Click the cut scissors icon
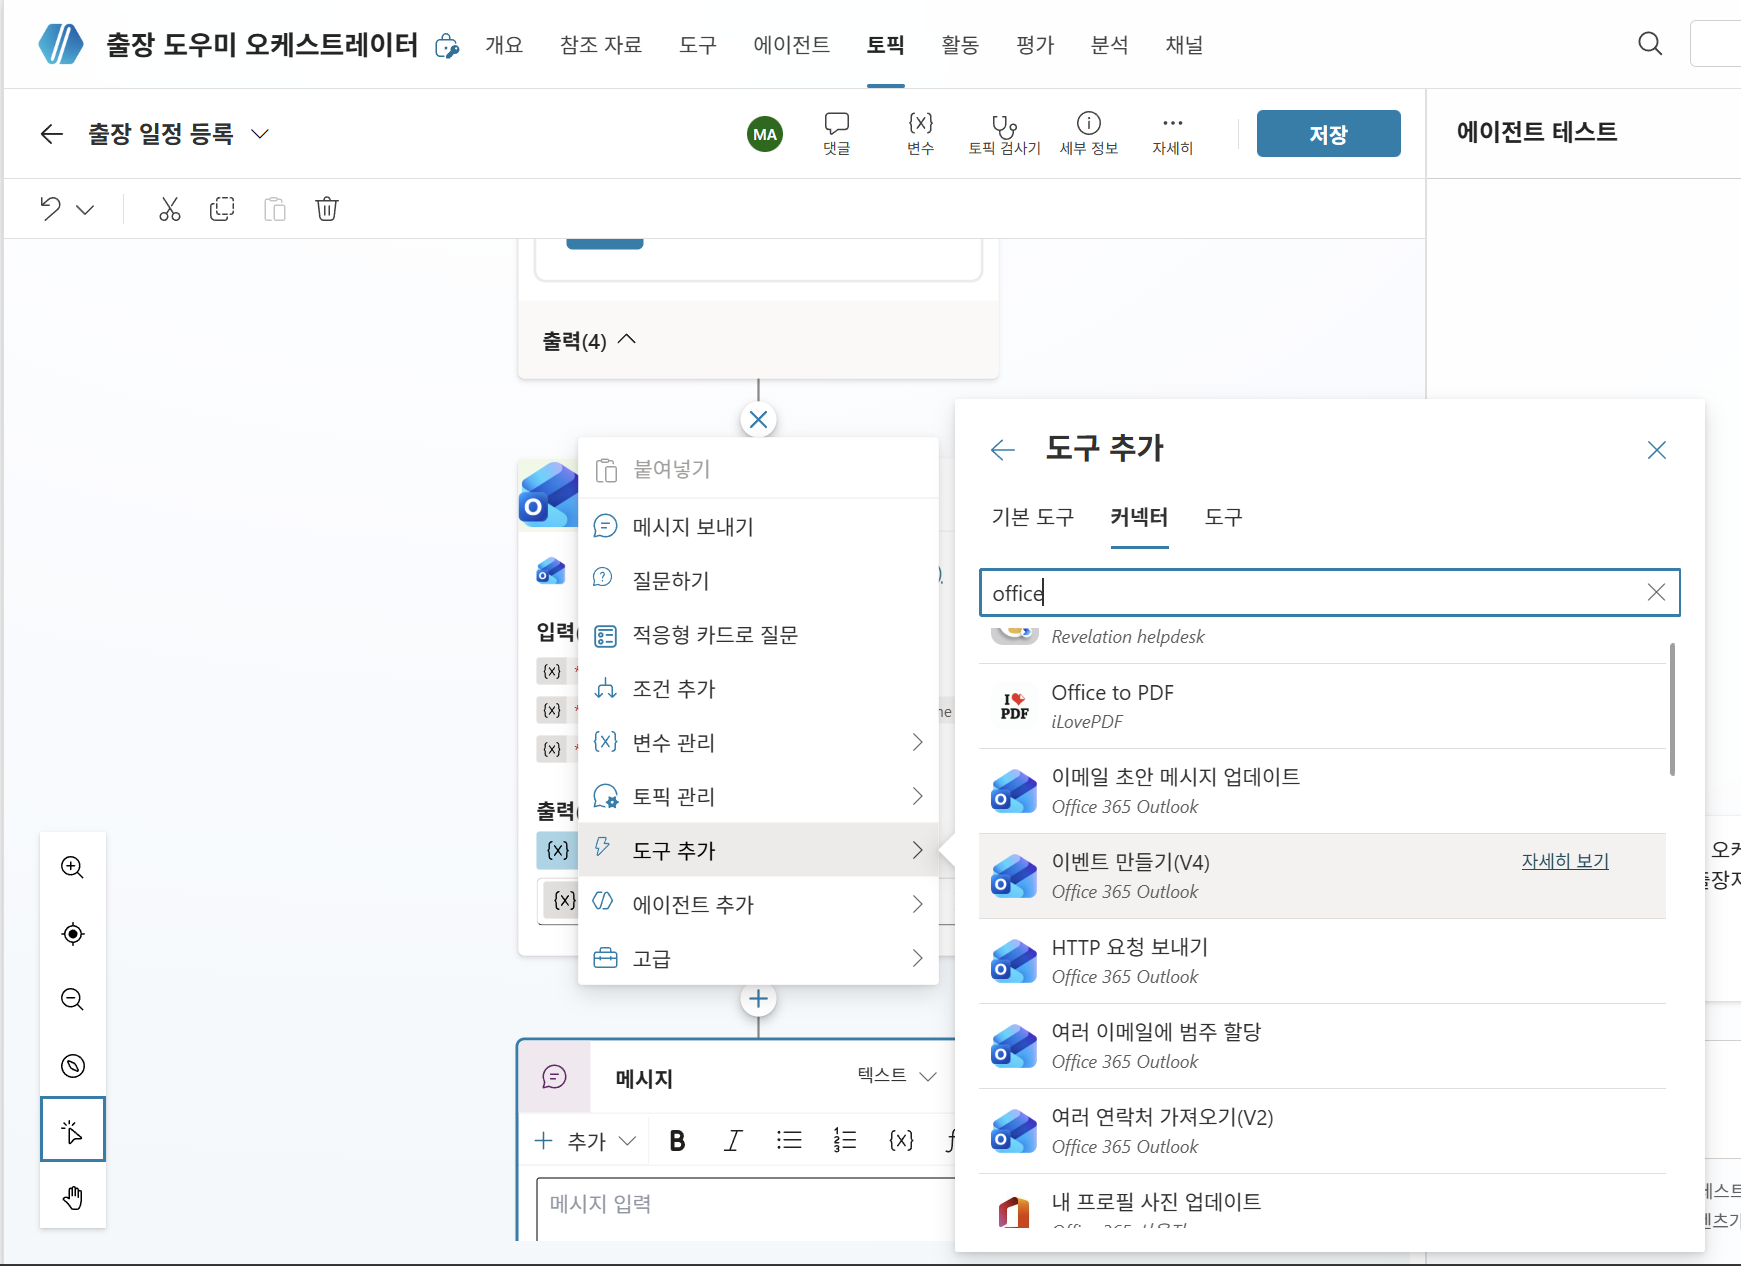The width and height of the screenshot is (1741, 1266). pos(170,209)
